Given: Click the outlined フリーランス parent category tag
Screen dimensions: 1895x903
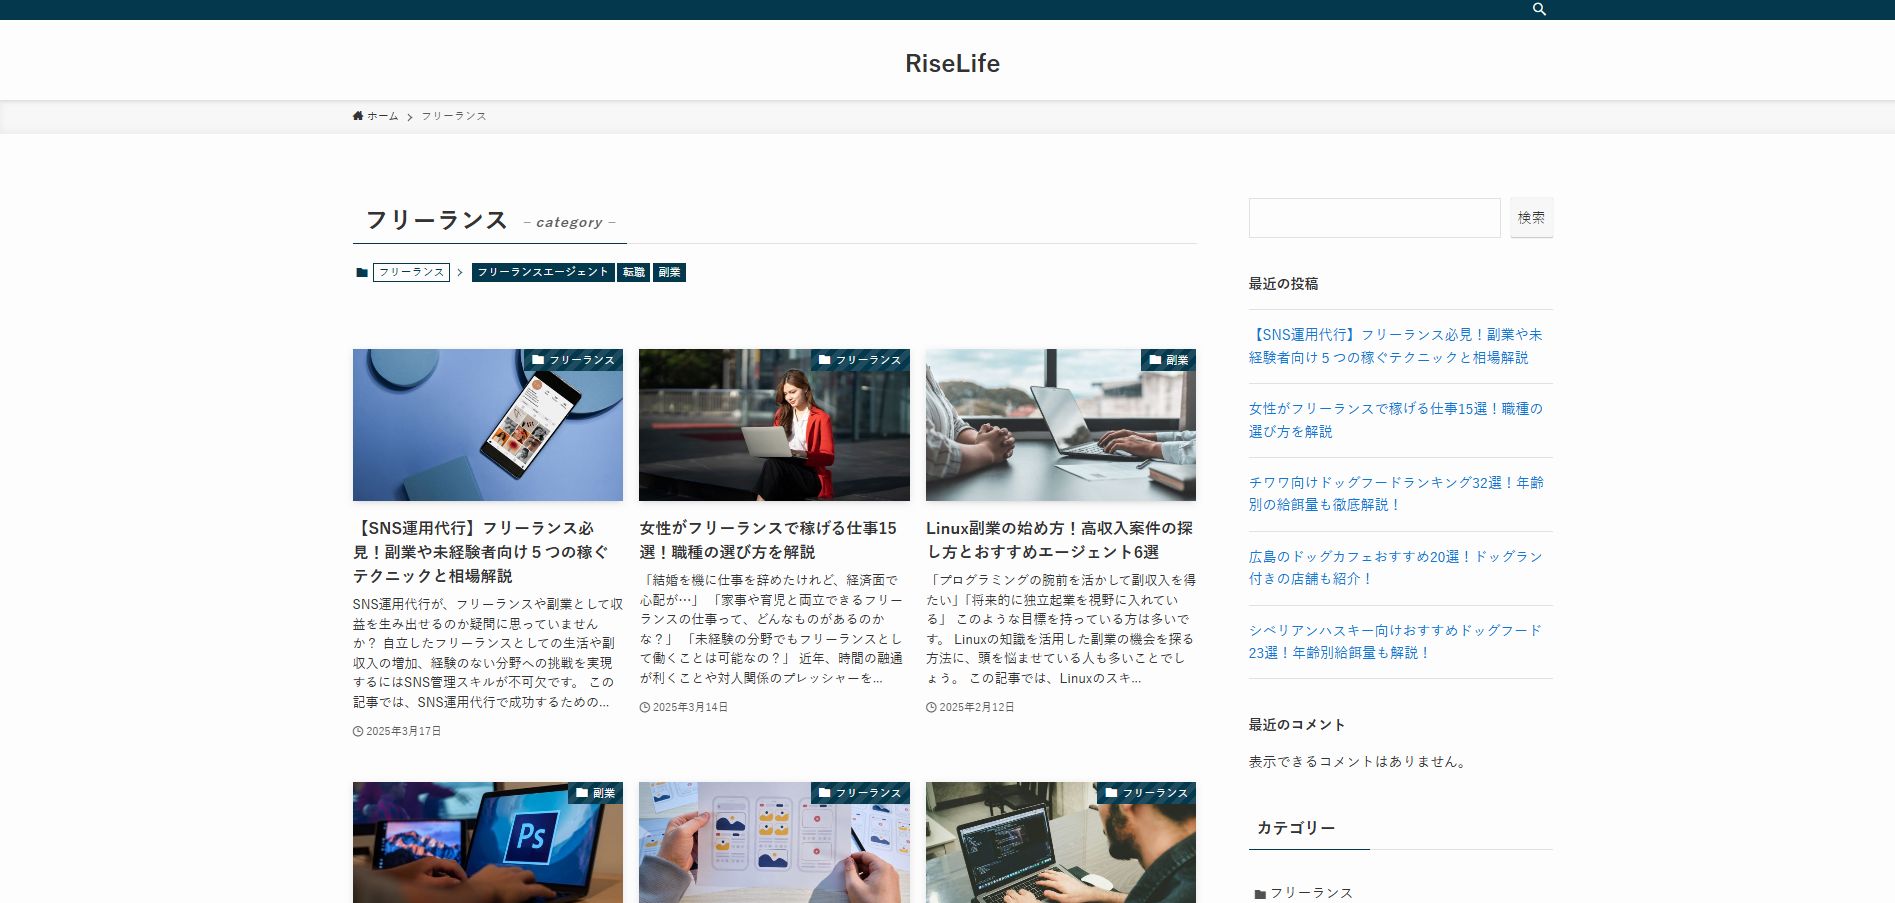Looking at the screenshot, I should pyautogui.click(x=411, y=272).
